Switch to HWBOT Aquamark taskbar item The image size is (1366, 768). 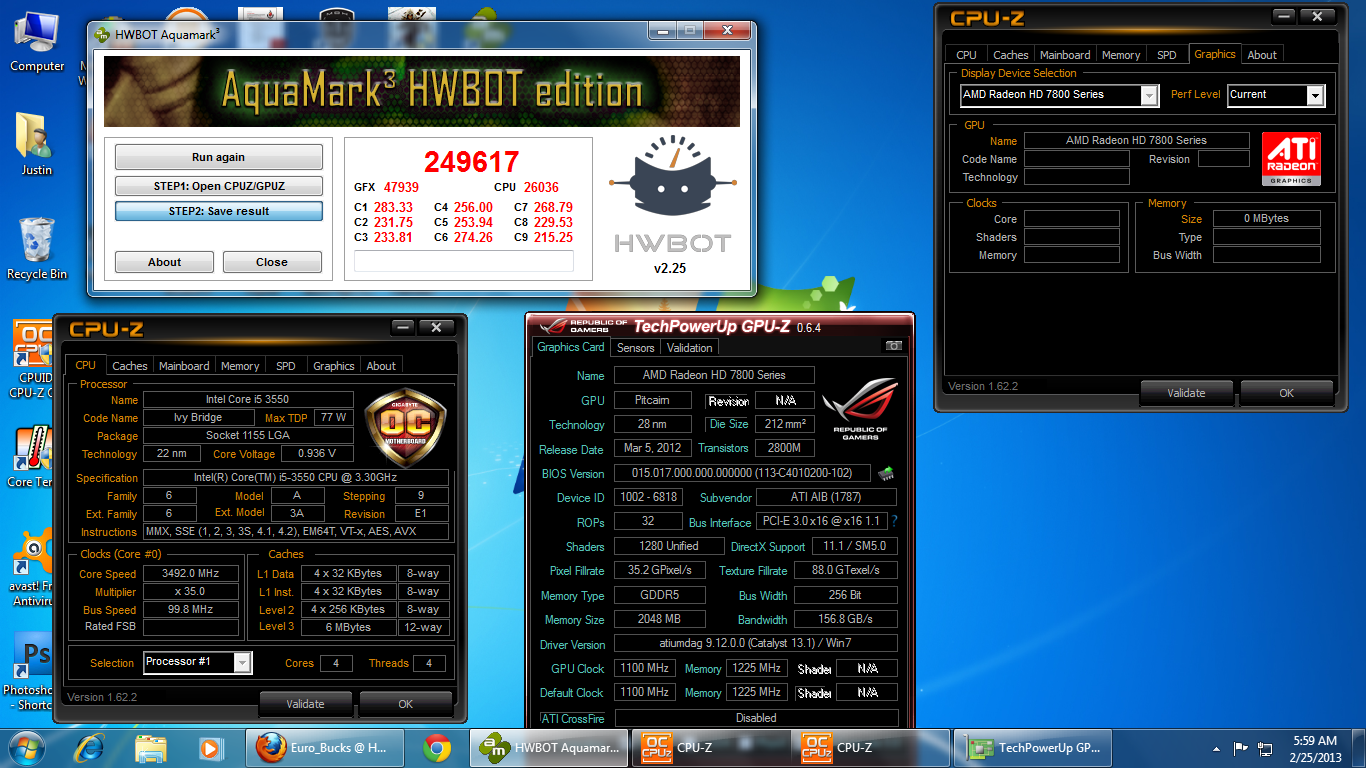click(548, 747)
